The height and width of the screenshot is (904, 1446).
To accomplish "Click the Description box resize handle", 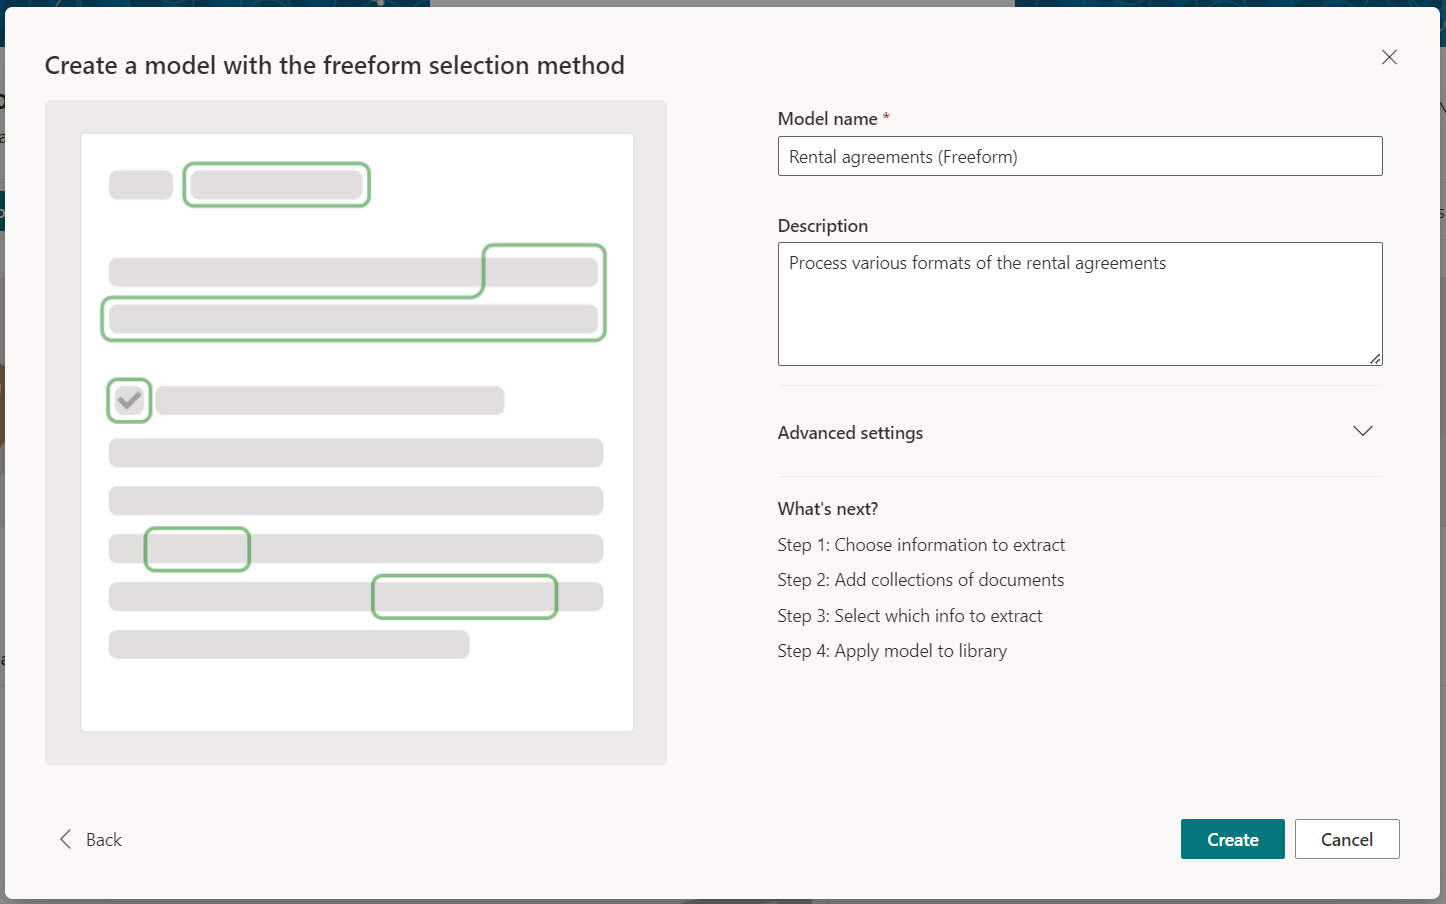I will click(x=1375, y=358).
